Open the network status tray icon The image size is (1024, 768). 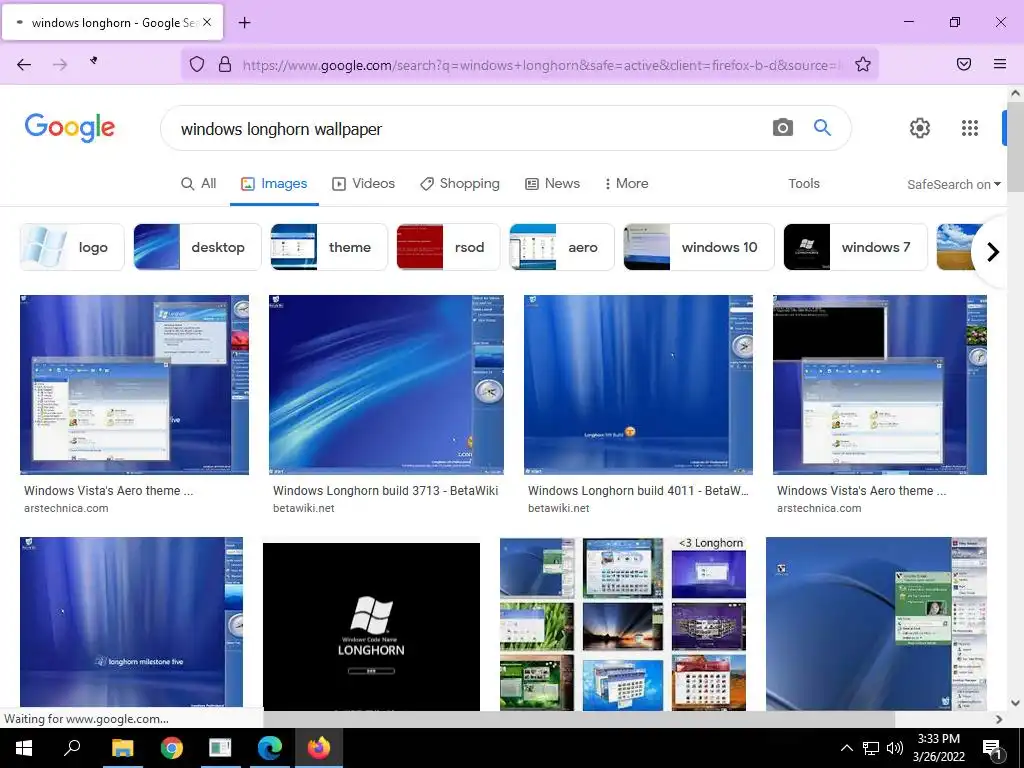871,748
